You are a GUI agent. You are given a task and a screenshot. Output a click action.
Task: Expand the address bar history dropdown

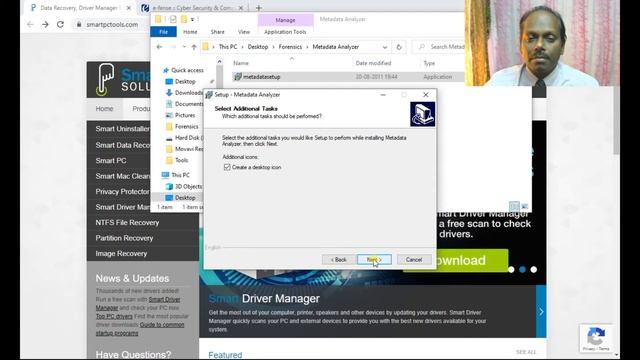pyautogui.click(x=384, y=47)
